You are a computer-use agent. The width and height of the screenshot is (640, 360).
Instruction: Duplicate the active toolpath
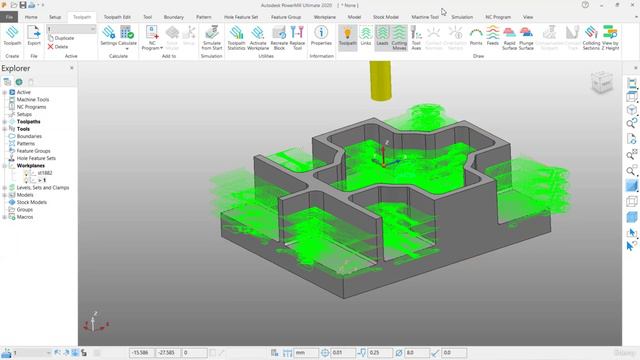point(61,38)
